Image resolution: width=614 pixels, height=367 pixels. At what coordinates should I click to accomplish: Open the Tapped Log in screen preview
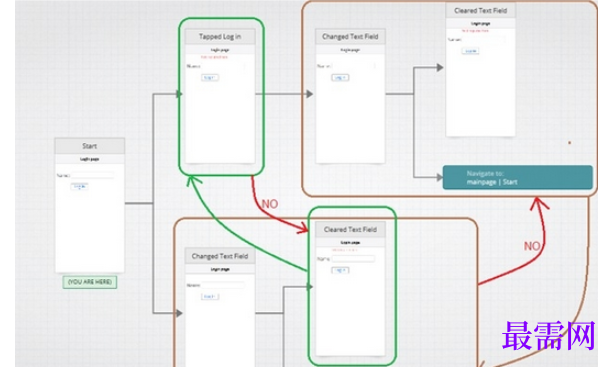point(220,103)
